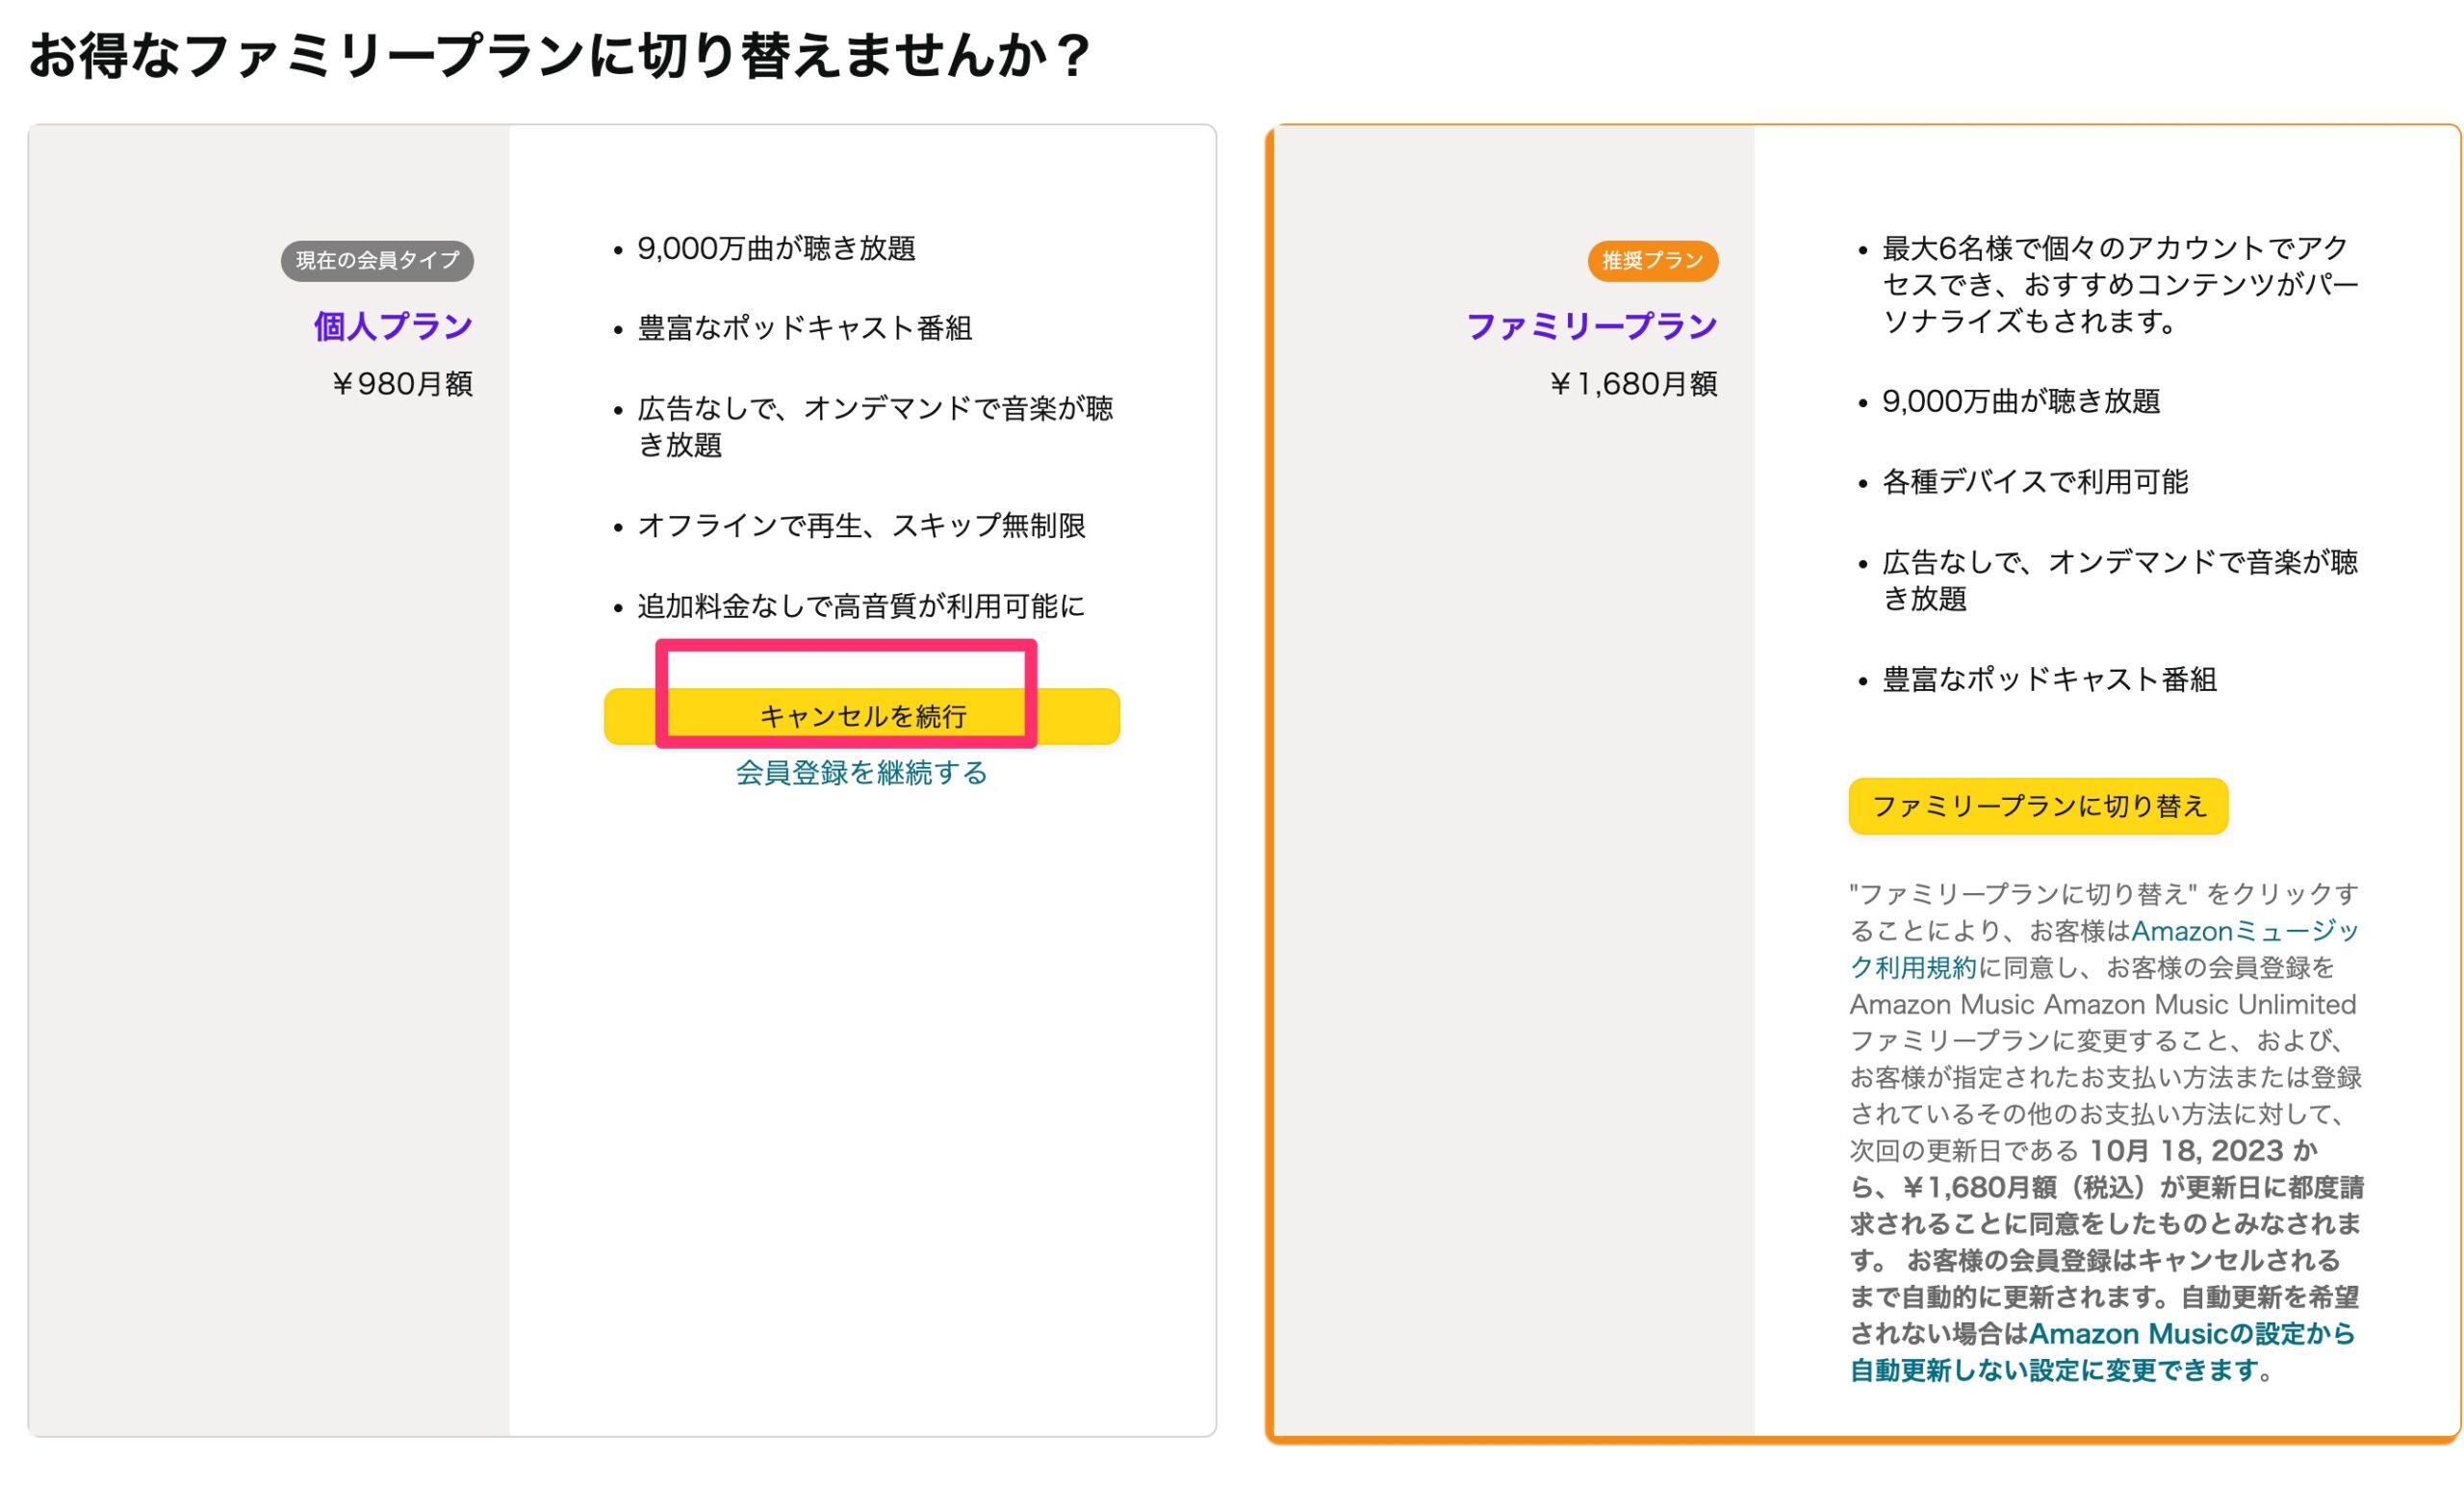
Task: Click 豊富なポッドキャスト番組 bullet in individual plan
Action: [x=804, y=328]
